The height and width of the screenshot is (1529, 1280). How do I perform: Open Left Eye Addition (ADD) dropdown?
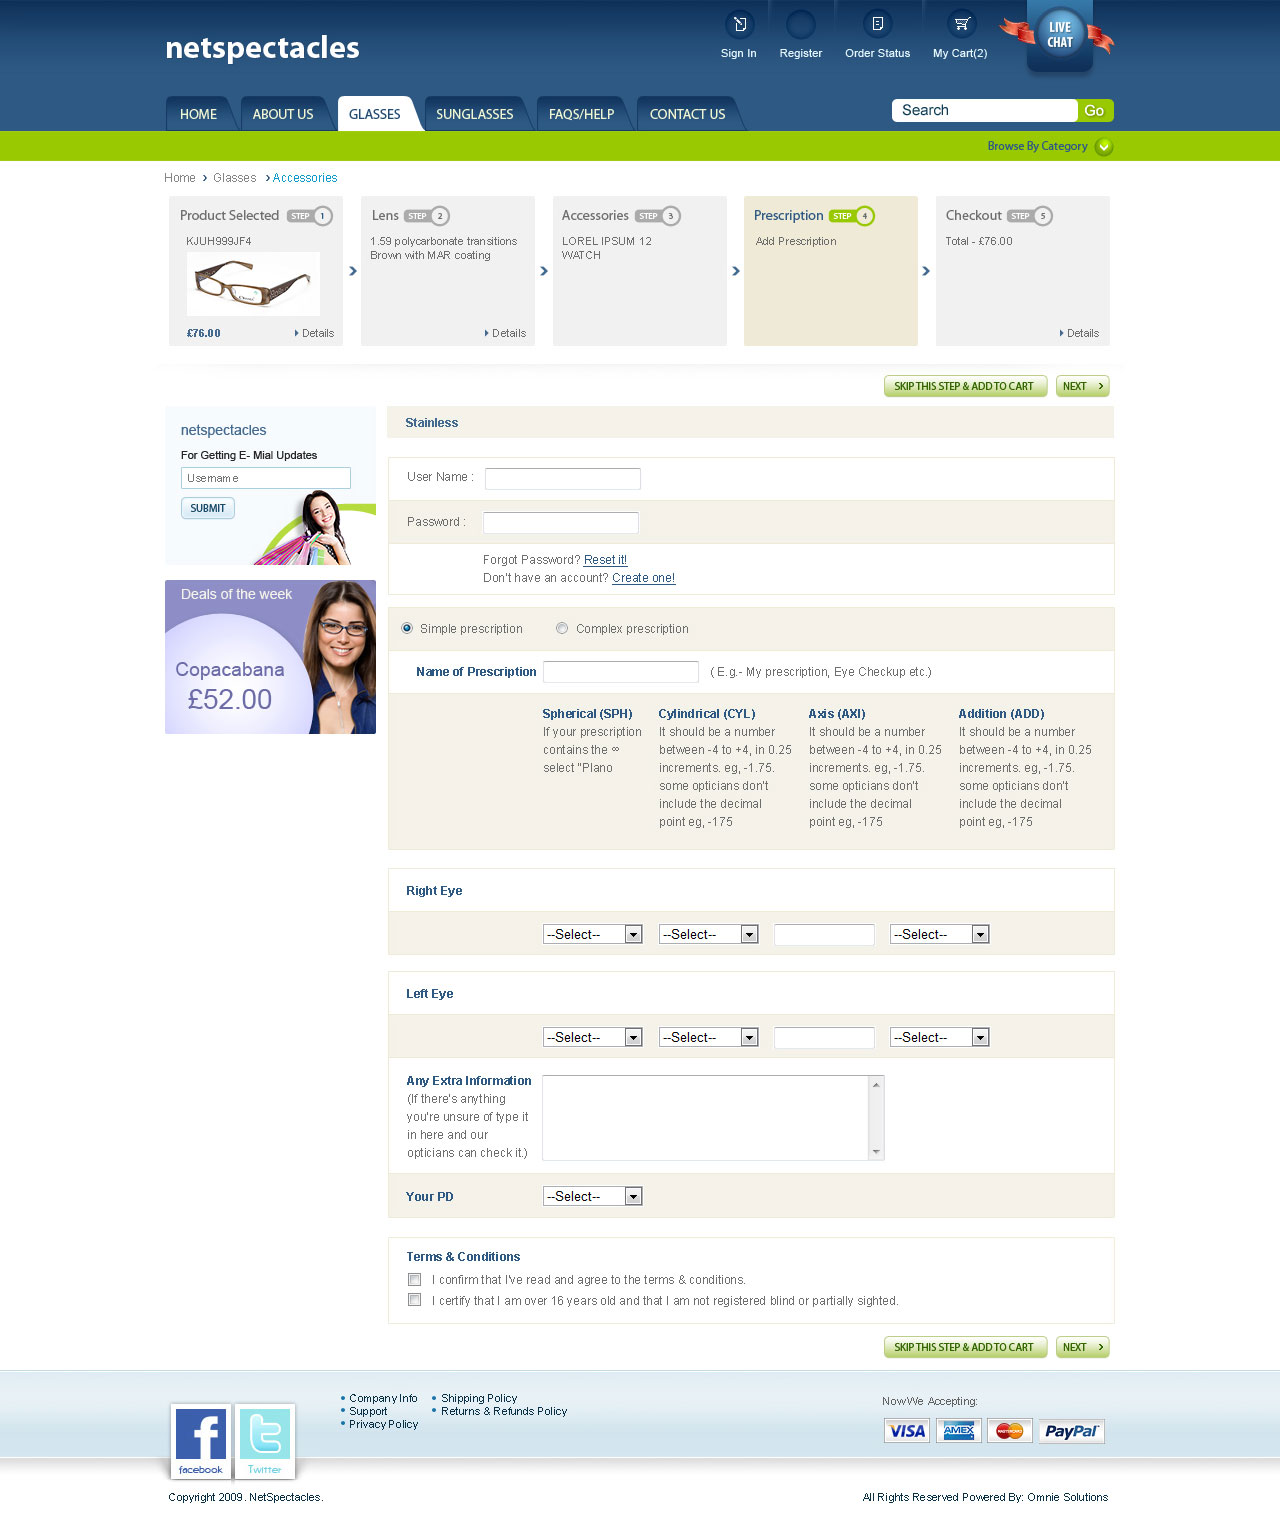939,1037
